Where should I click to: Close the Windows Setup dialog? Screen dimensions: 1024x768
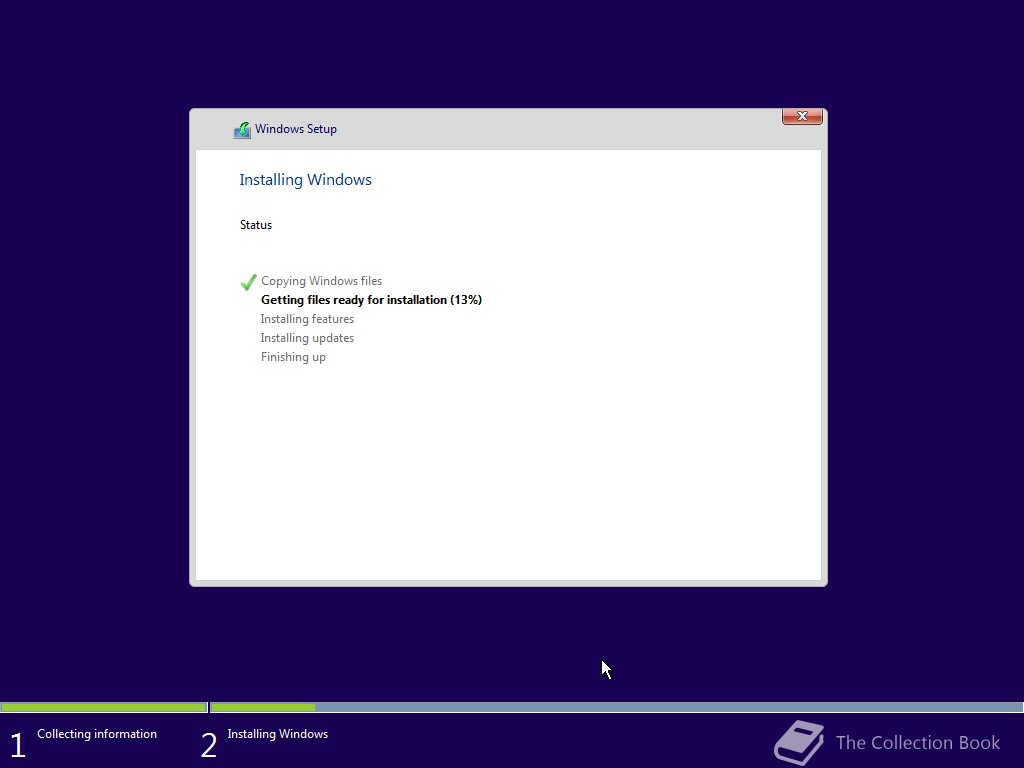[x=802, y=116]
